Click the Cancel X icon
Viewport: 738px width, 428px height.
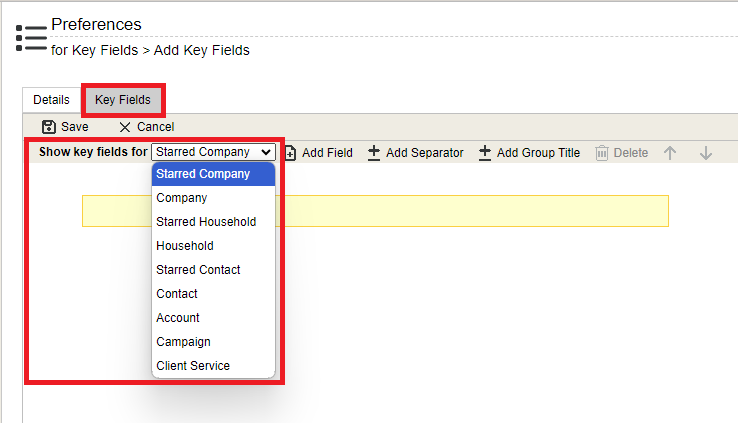[125, 127]
